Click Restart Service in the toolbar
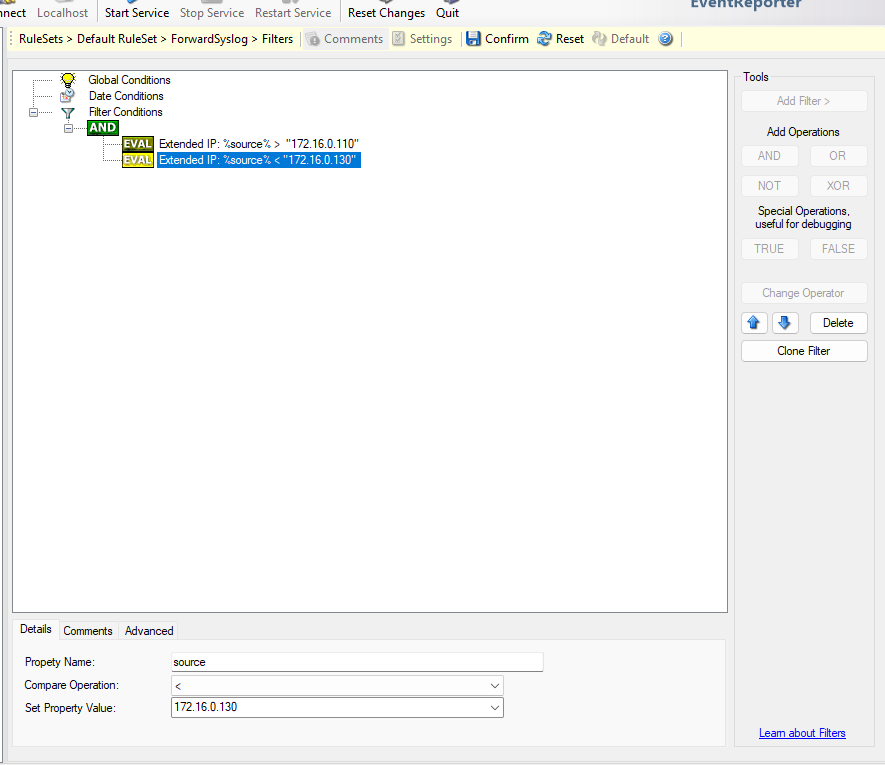885x765 pixels. (x=293, y=12)
